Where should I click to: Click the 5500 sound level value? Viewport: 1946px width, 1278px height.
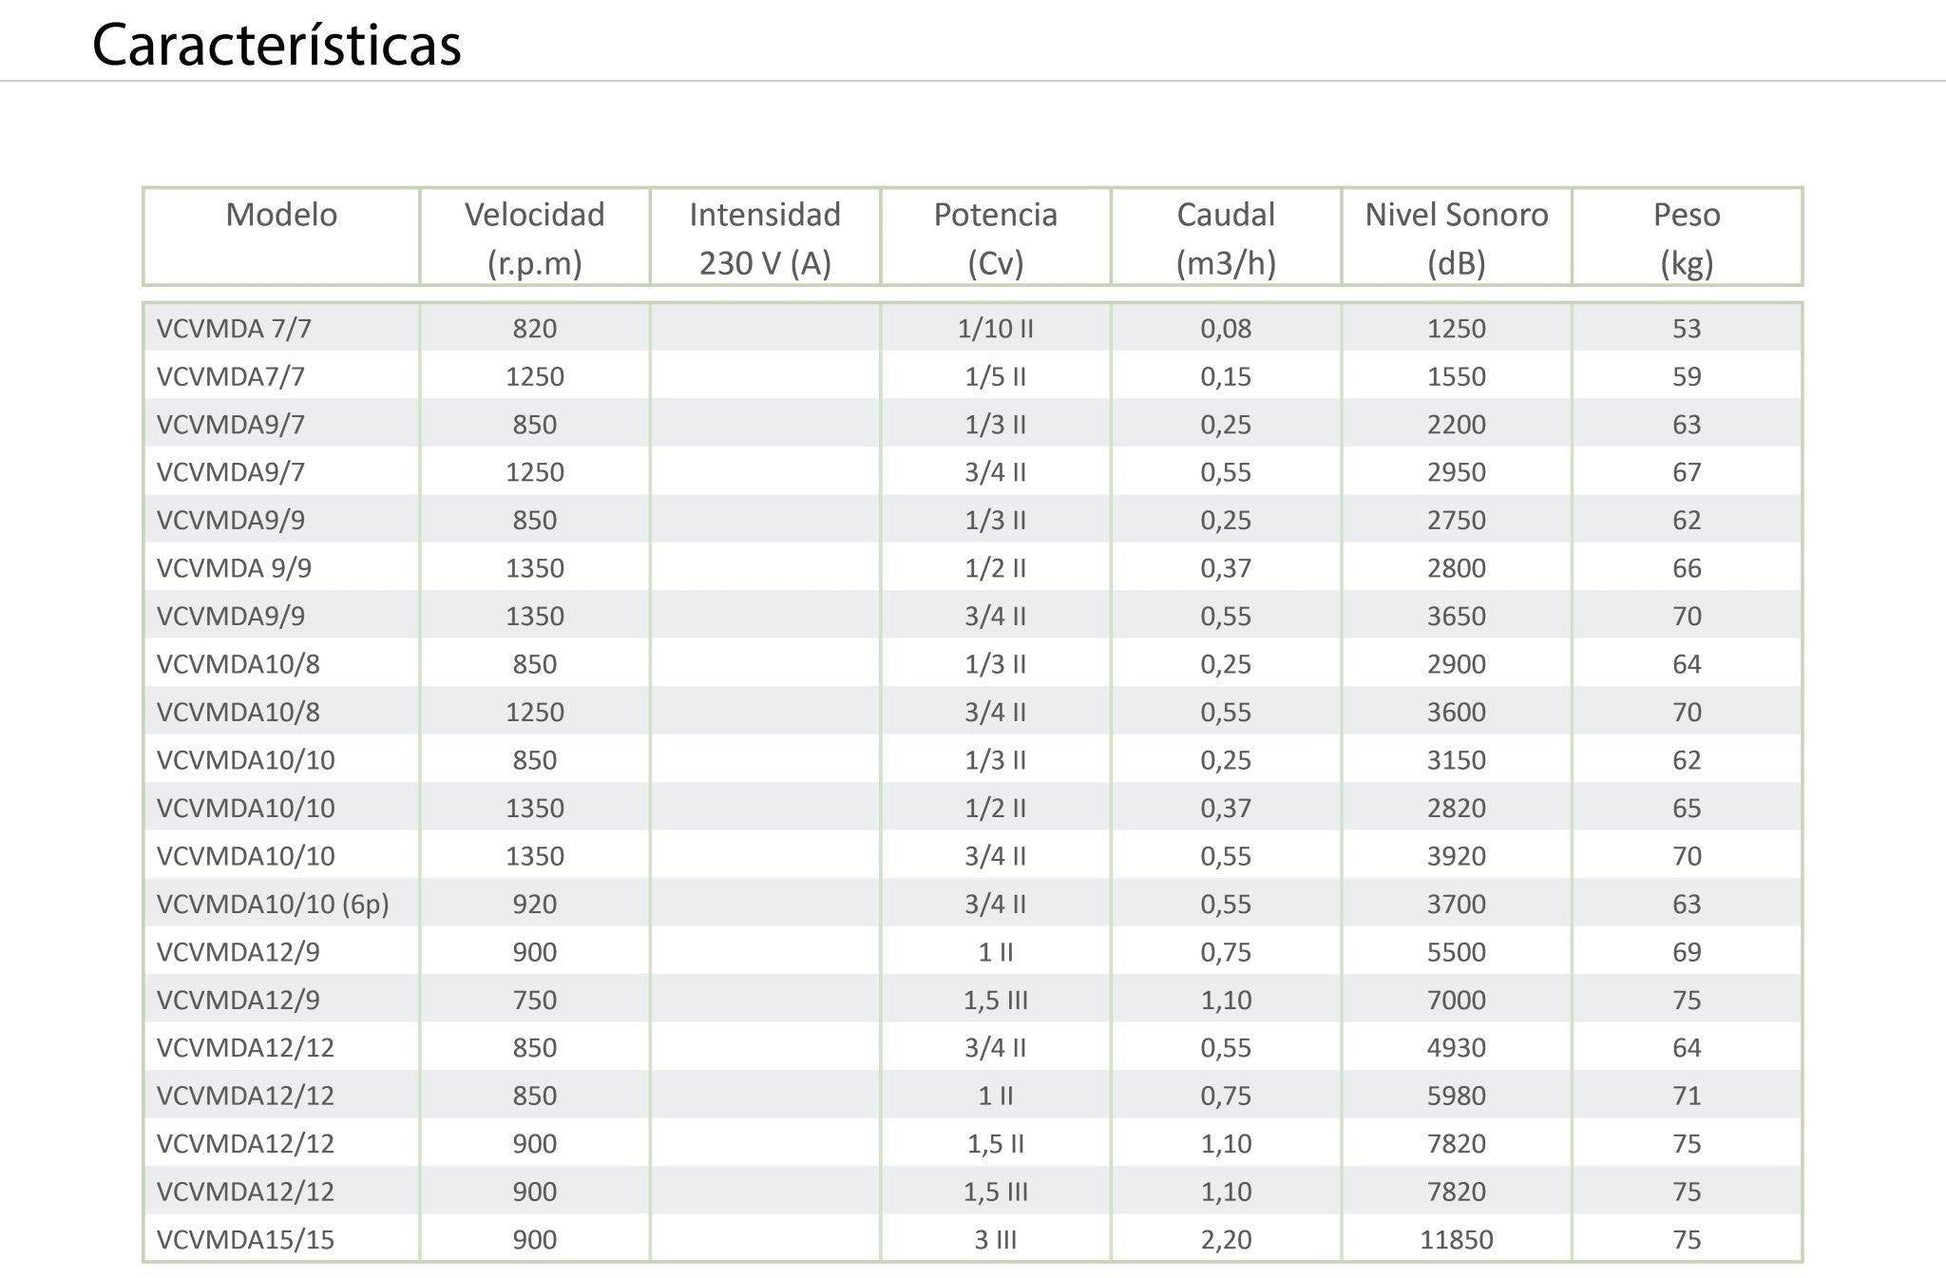pos(1457,952)
